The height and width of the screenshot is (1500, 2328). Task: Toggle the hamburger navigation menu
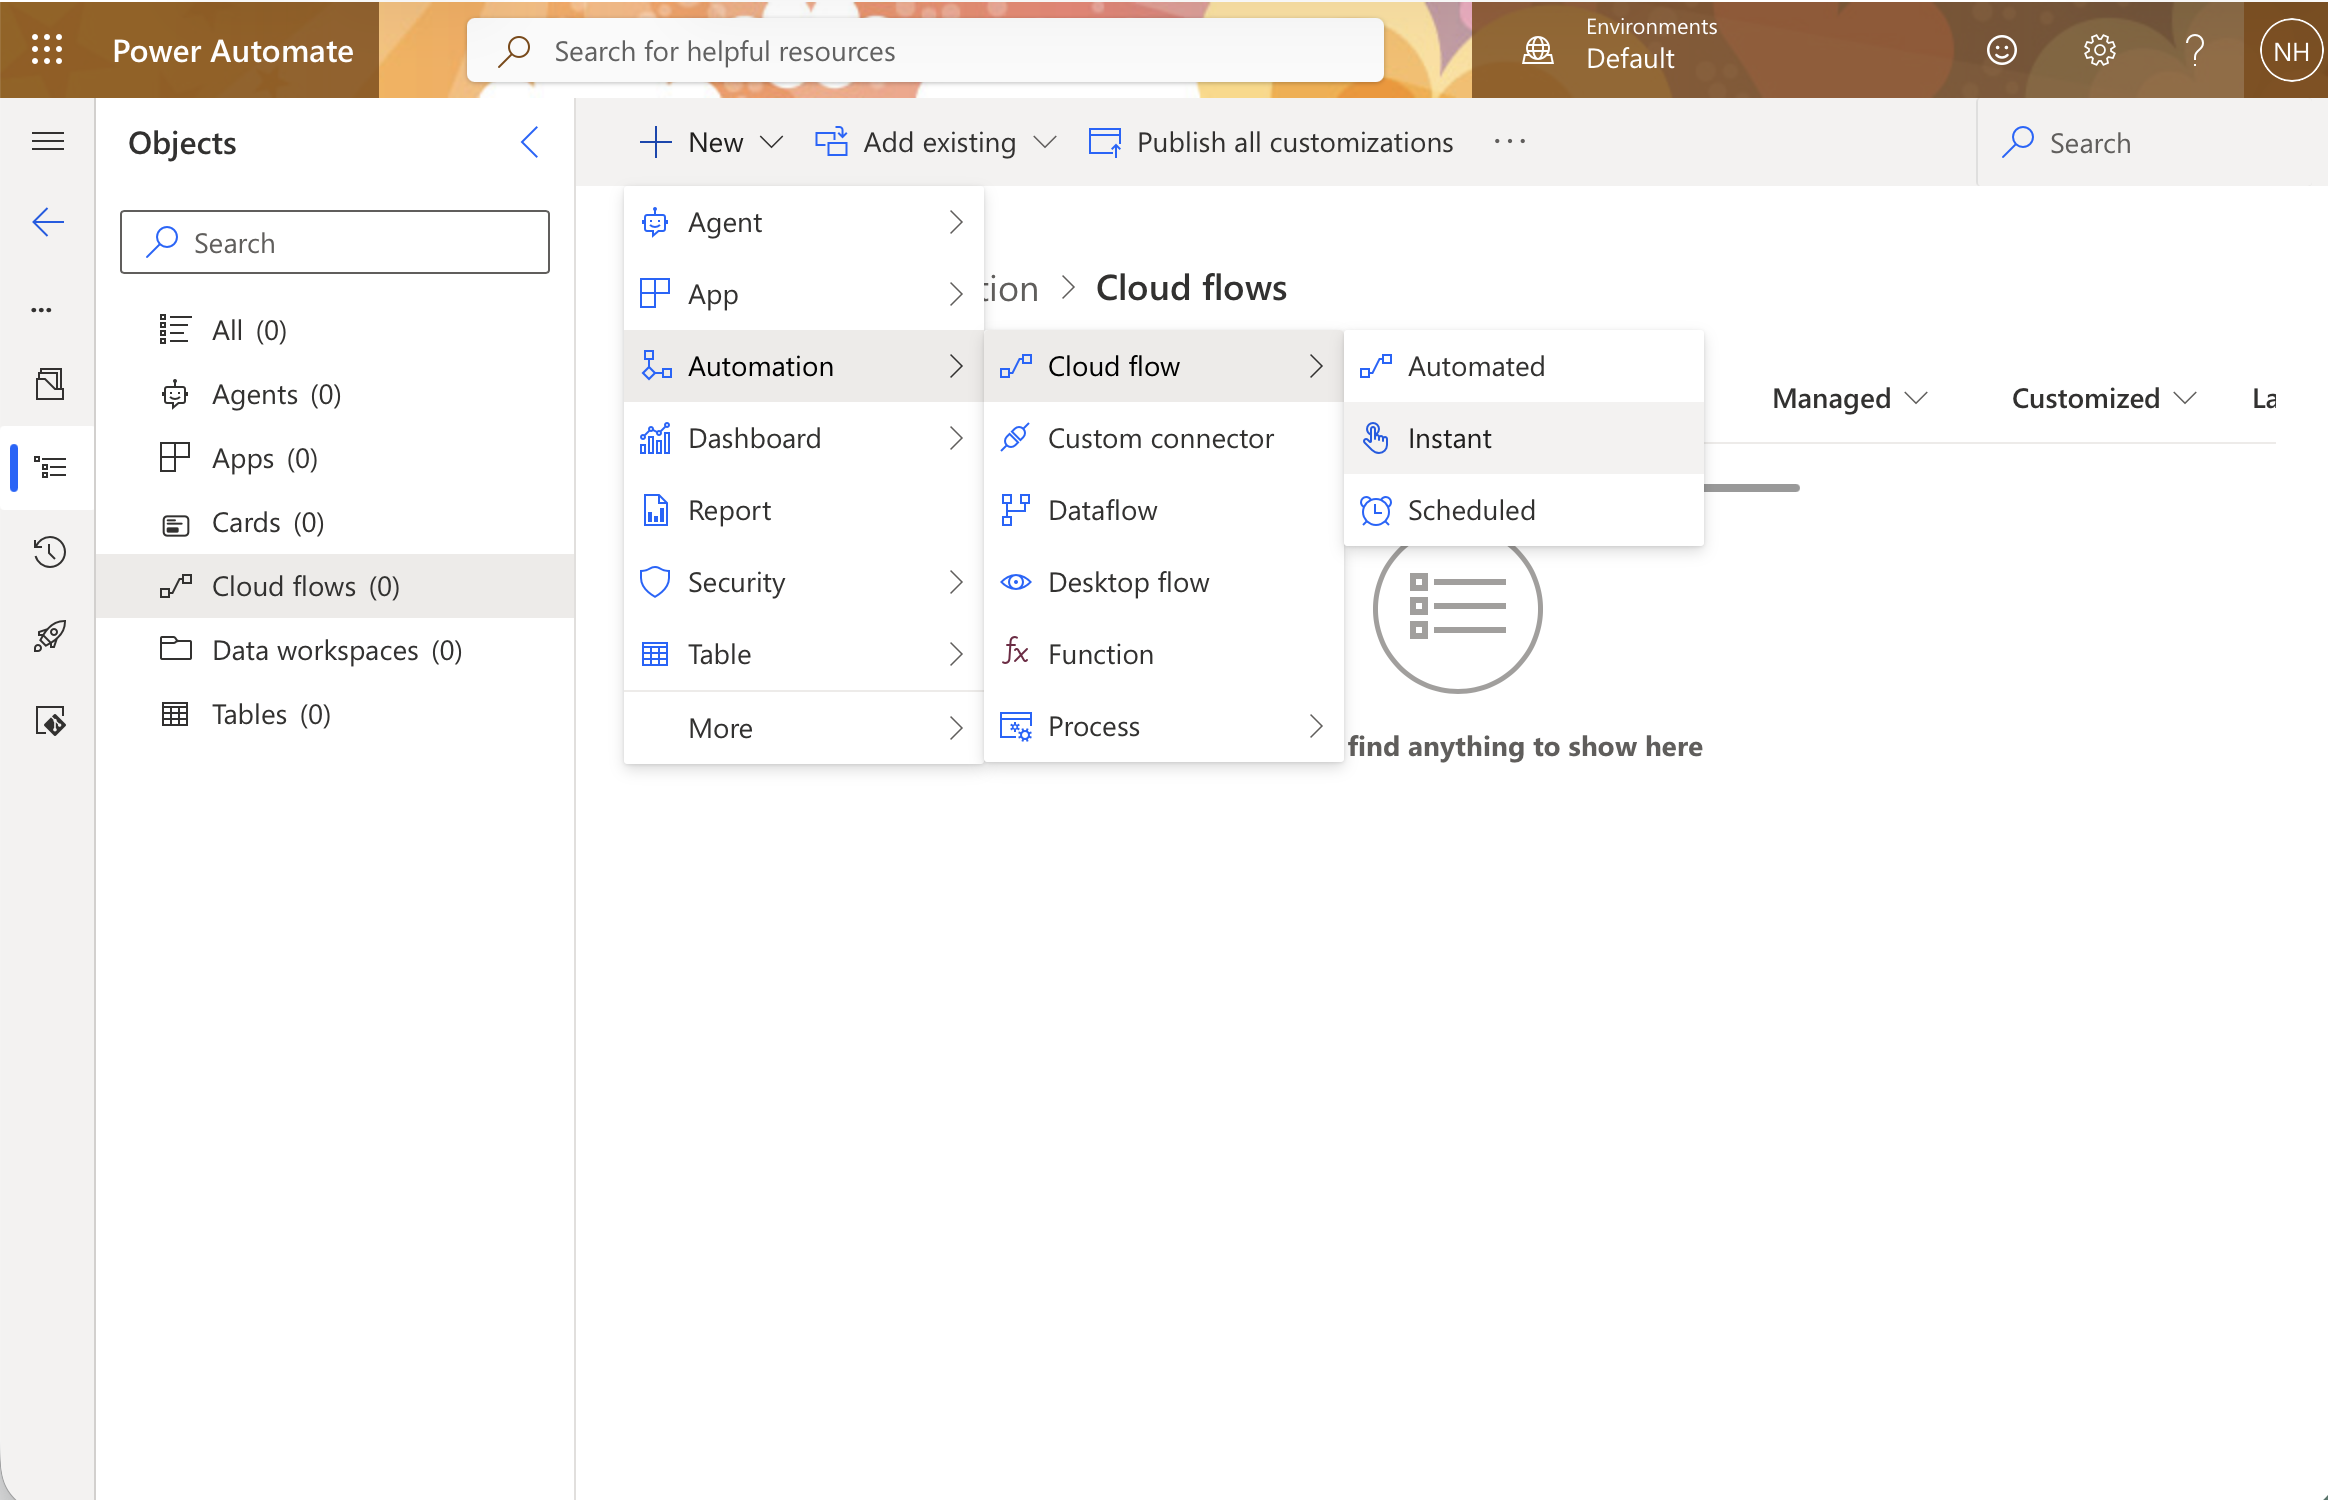(x=48, y=142)
